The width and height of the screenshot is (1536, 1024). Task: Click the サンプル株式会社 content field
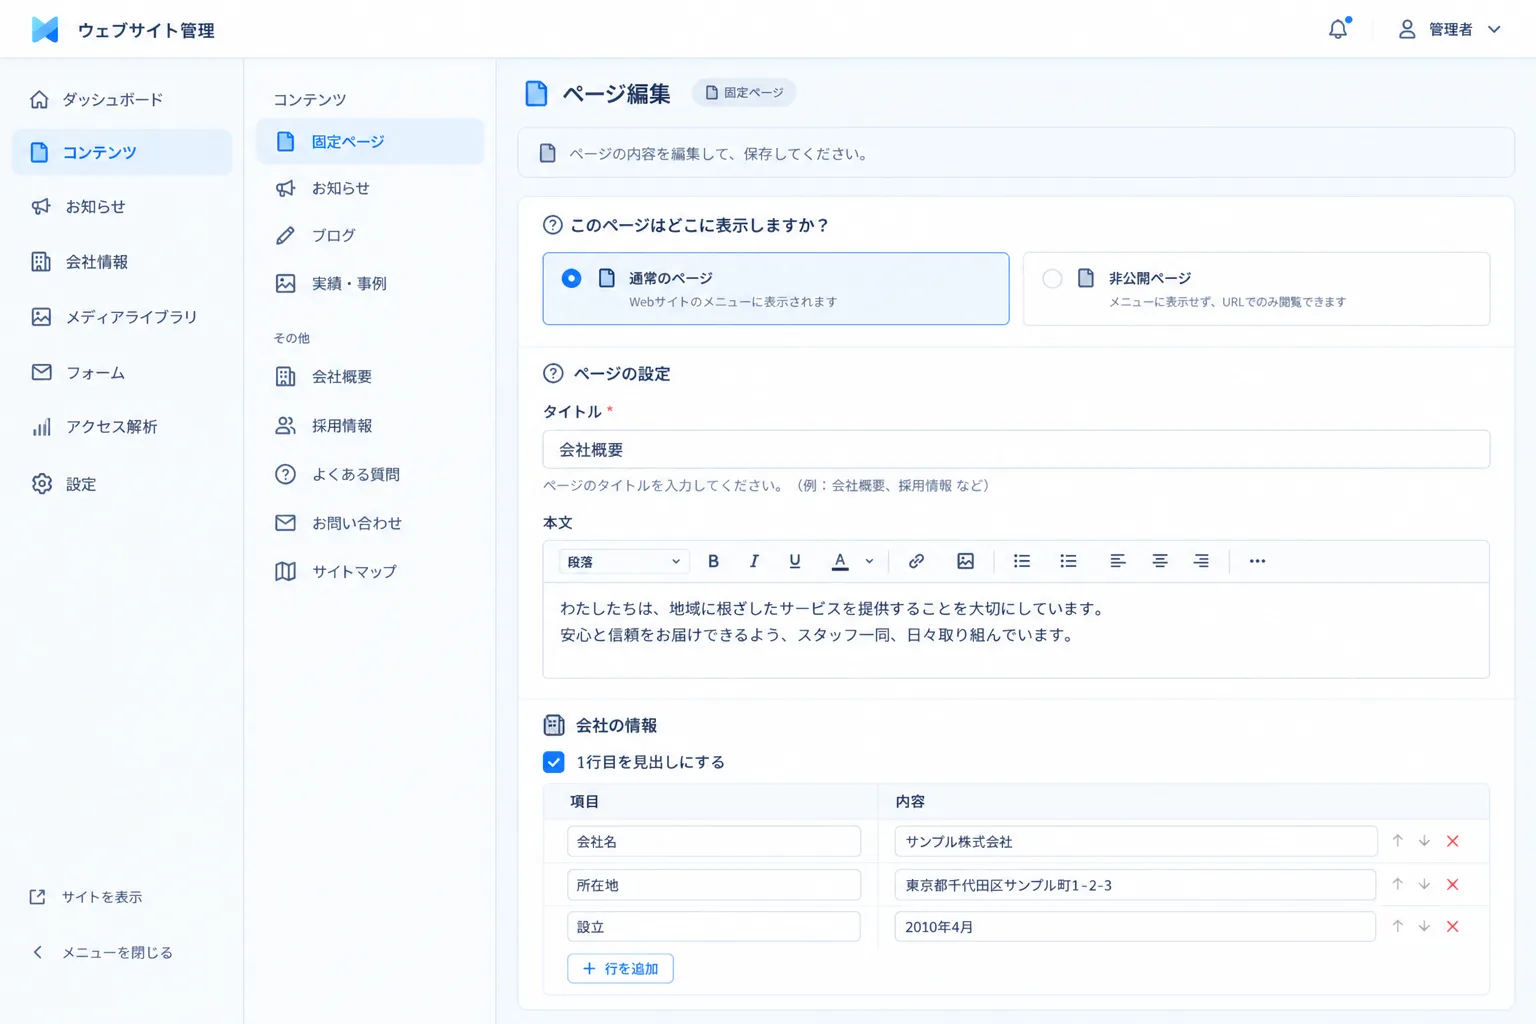[1136, 842]
